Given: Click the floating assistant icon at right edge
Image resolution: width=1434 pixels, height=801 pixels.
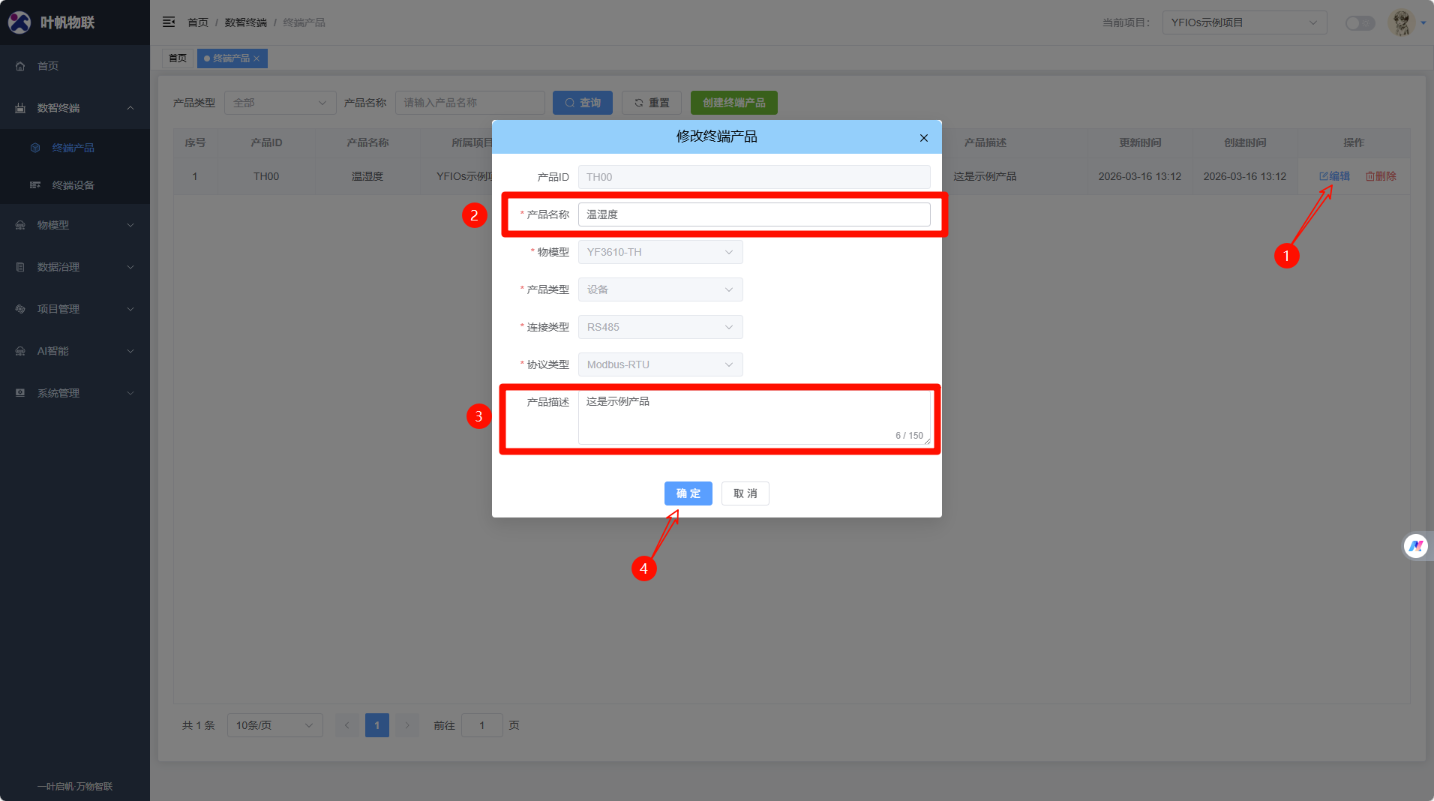Looking at the screenshot, I should pos(1416,546).
